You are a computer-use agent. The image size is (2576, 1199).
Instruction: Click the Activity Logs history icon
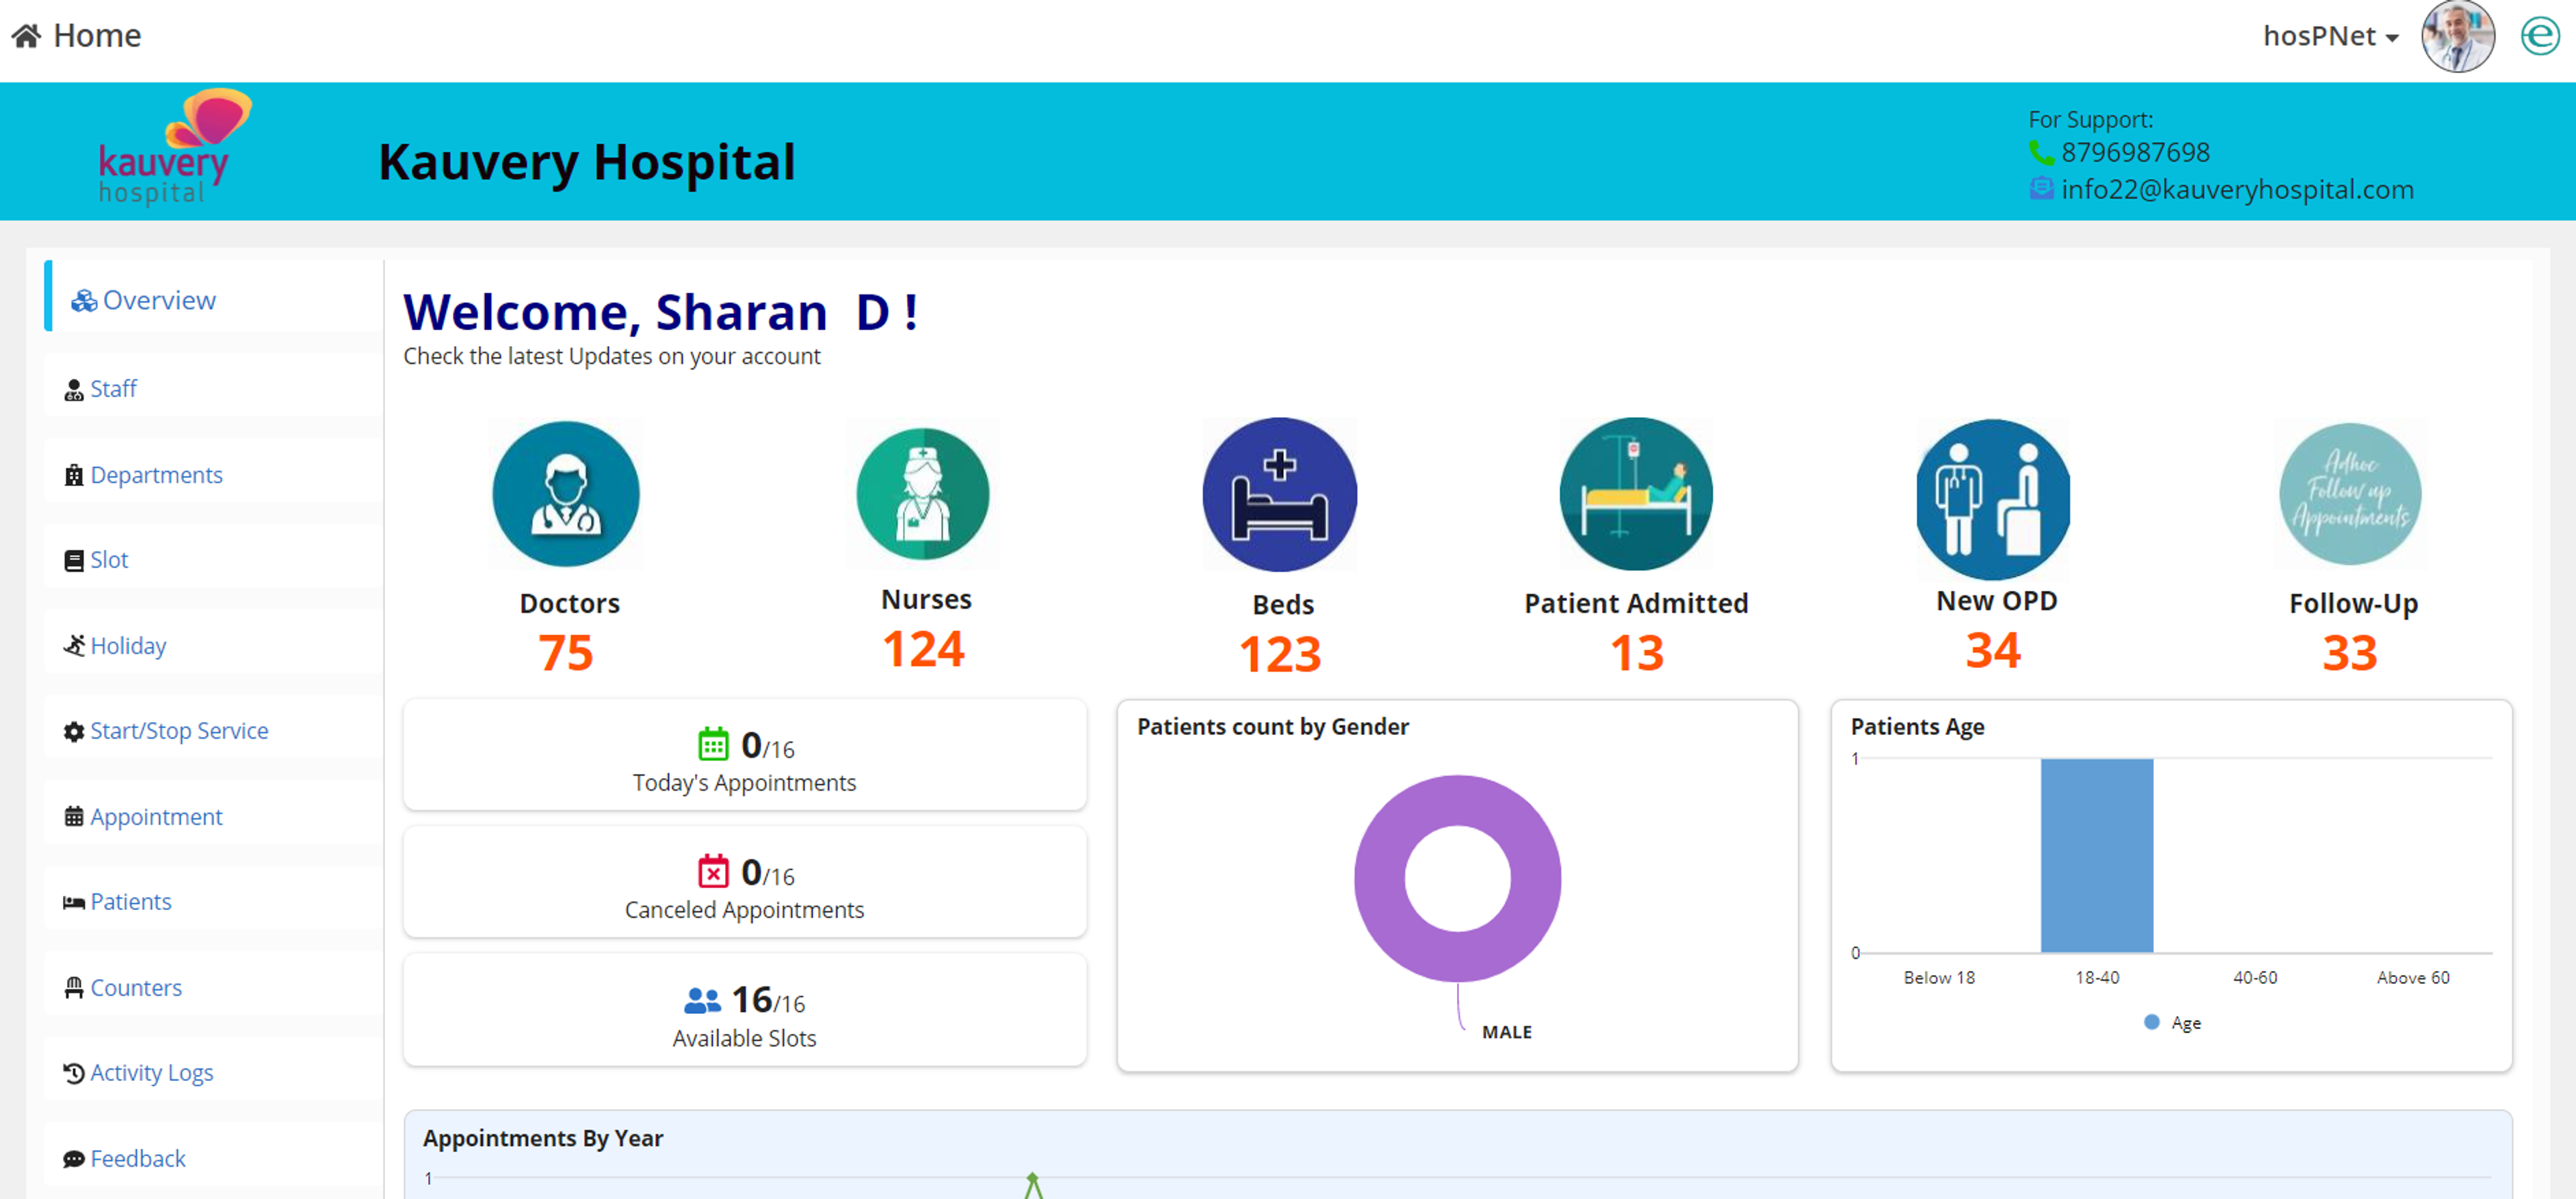(74, 1073)
